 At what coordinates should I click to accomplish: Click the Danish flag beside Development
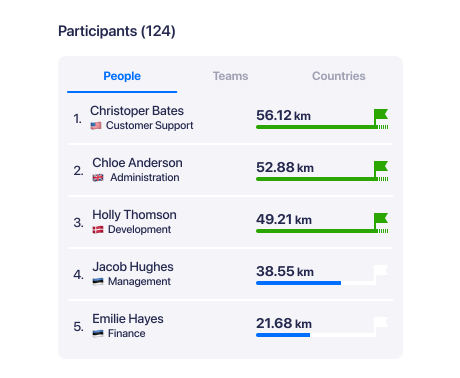click(98, 230)
